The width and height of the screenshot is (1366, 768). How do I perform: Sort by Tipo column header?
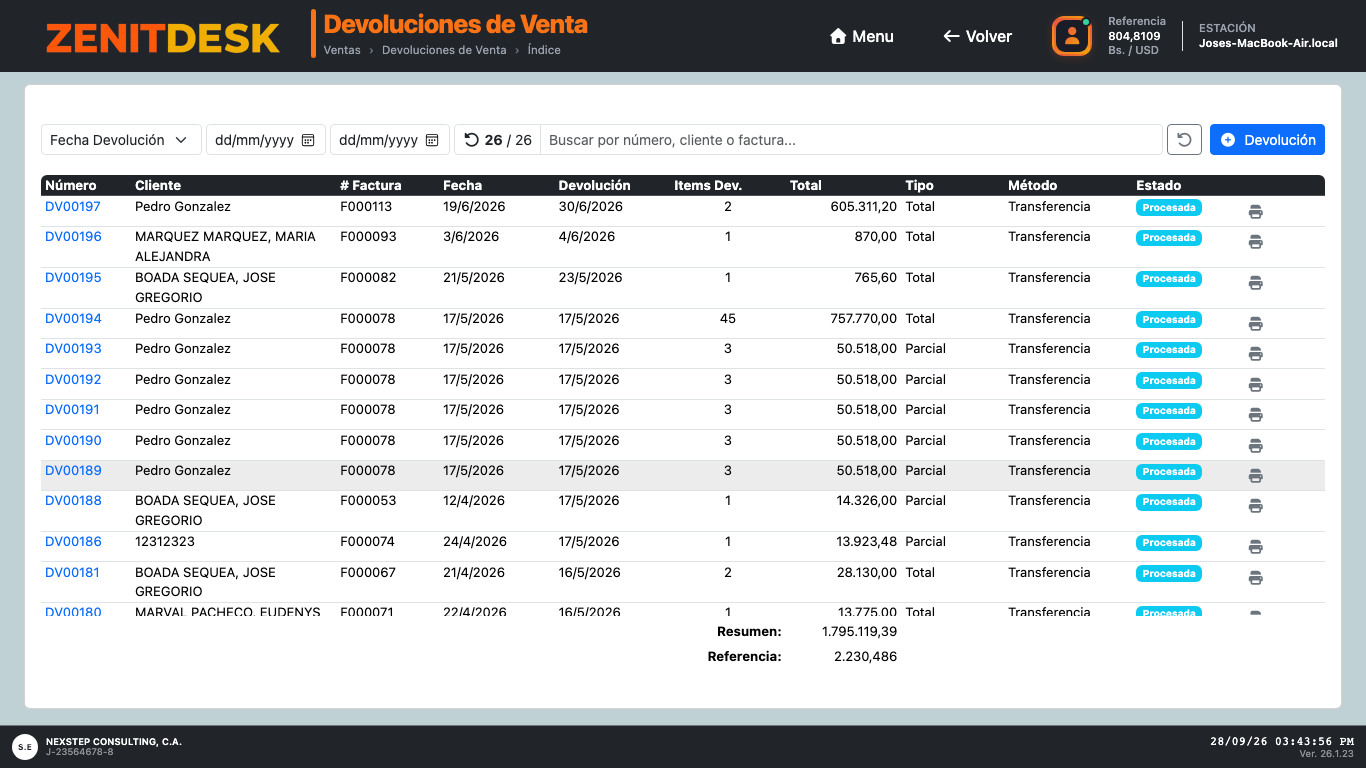click(x=919, y=185)
